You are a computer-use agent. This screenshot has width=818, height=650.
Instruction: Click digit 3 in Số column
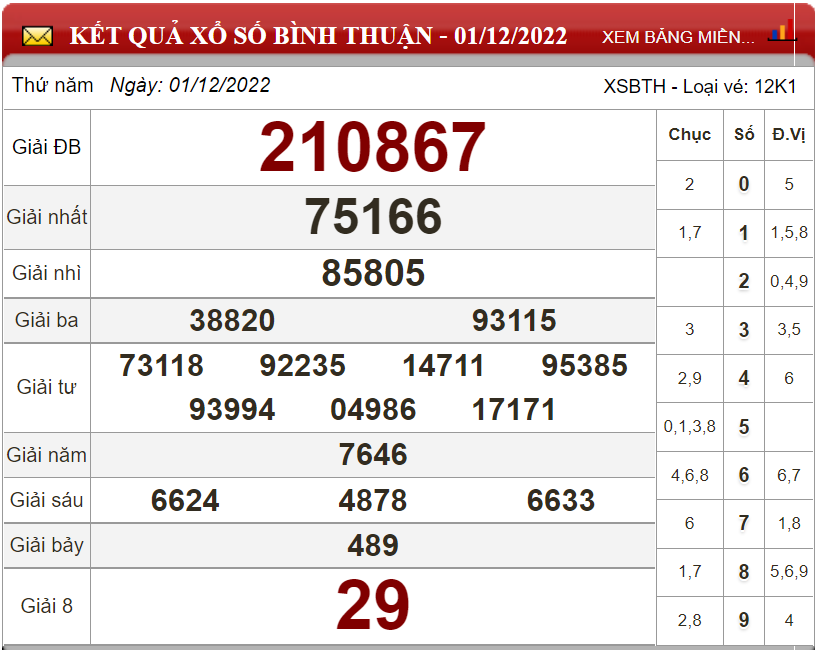[x=744, y=330]
